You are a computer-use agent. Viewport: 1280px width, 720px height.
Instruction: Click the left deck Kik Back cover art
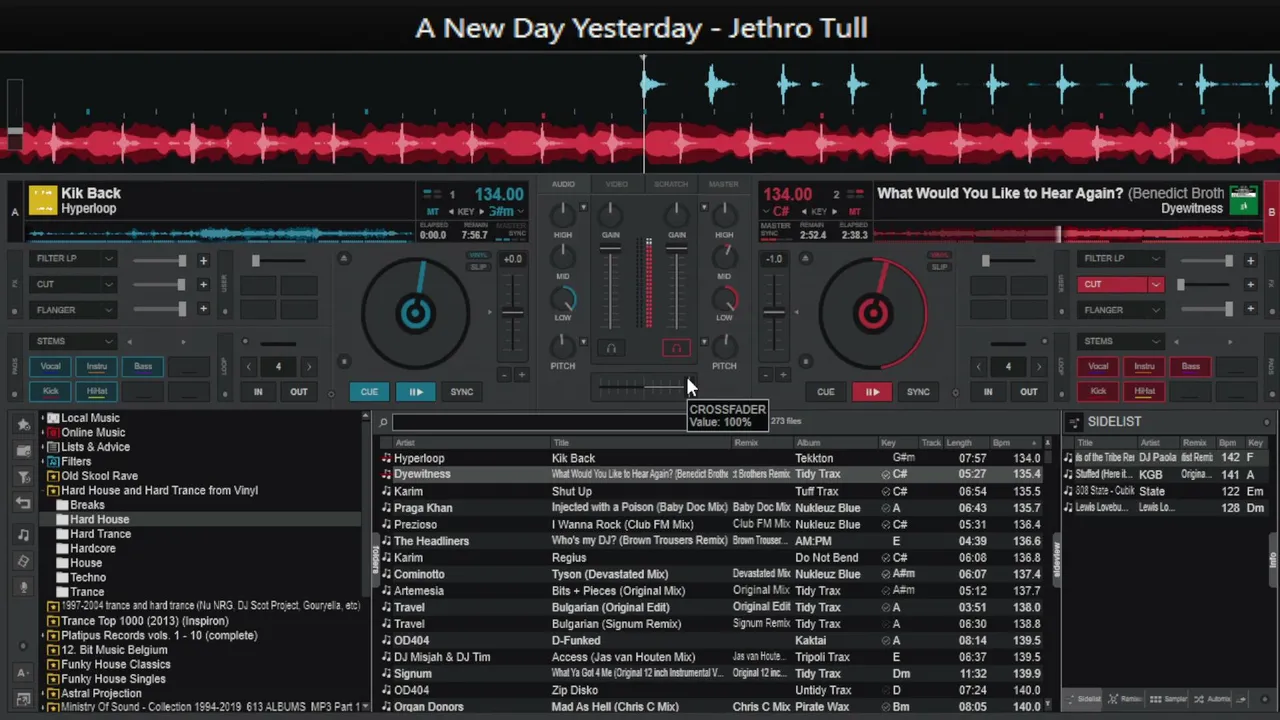click(43, 200)
